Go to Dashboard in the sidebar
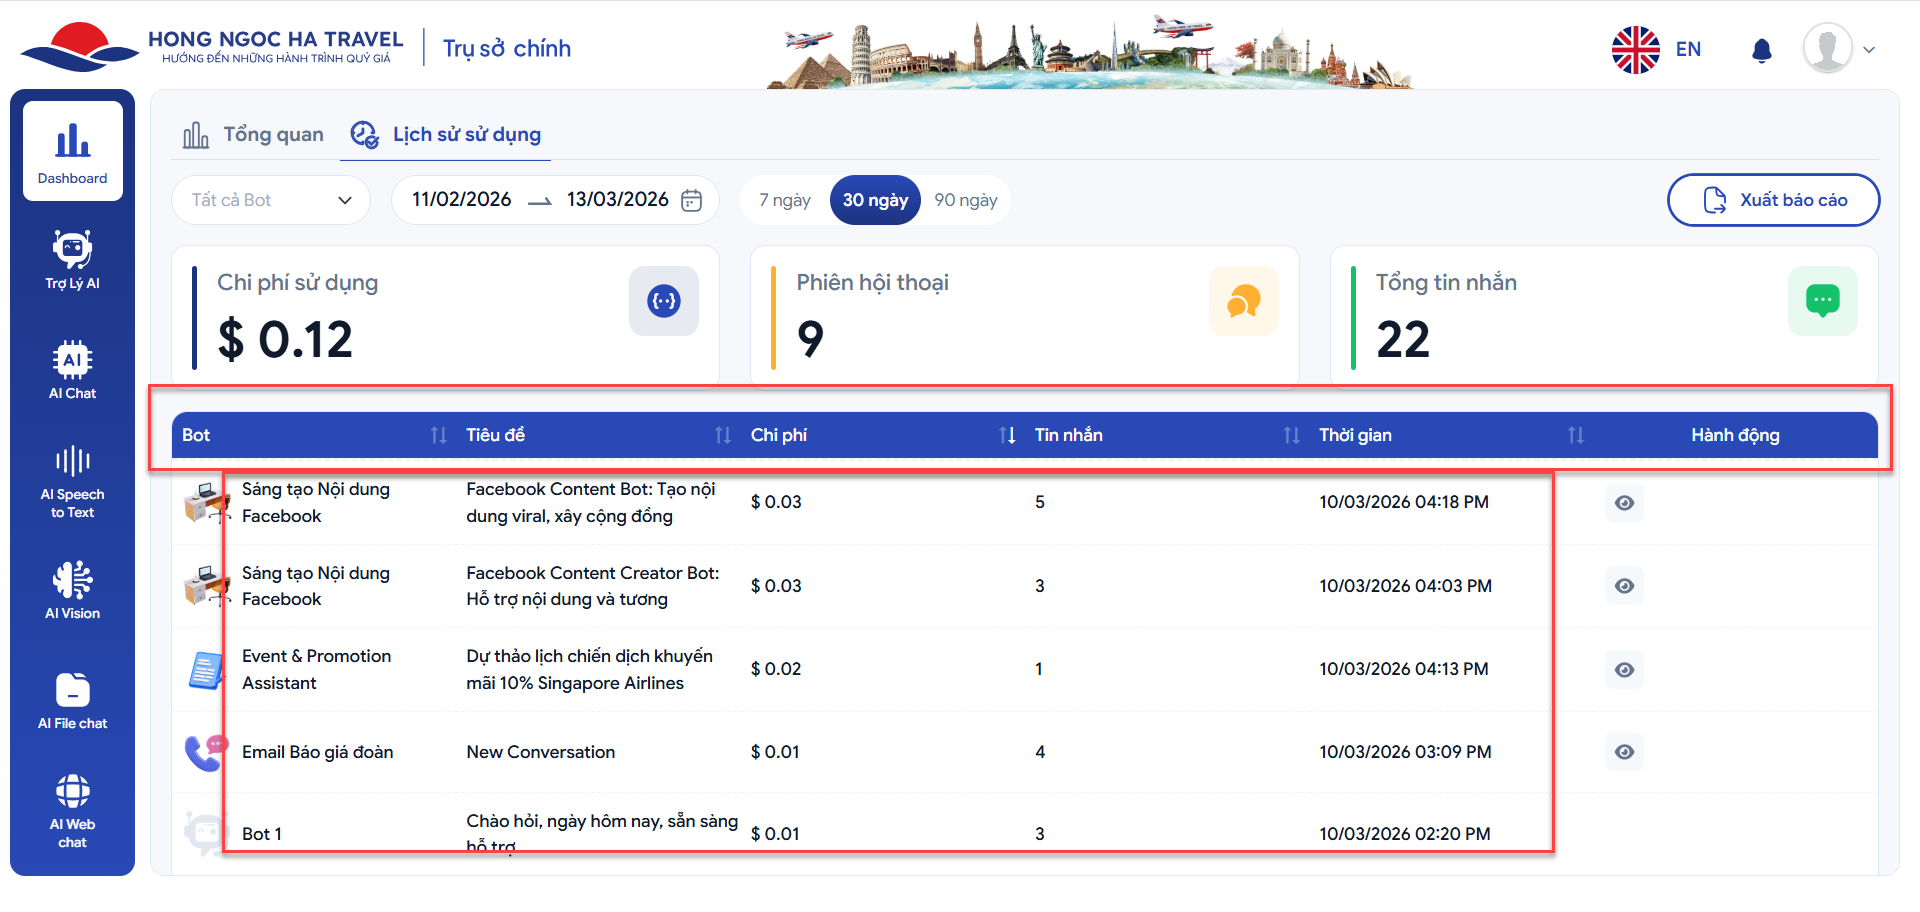Viewport: 1920px width, 912px height. 72,152
